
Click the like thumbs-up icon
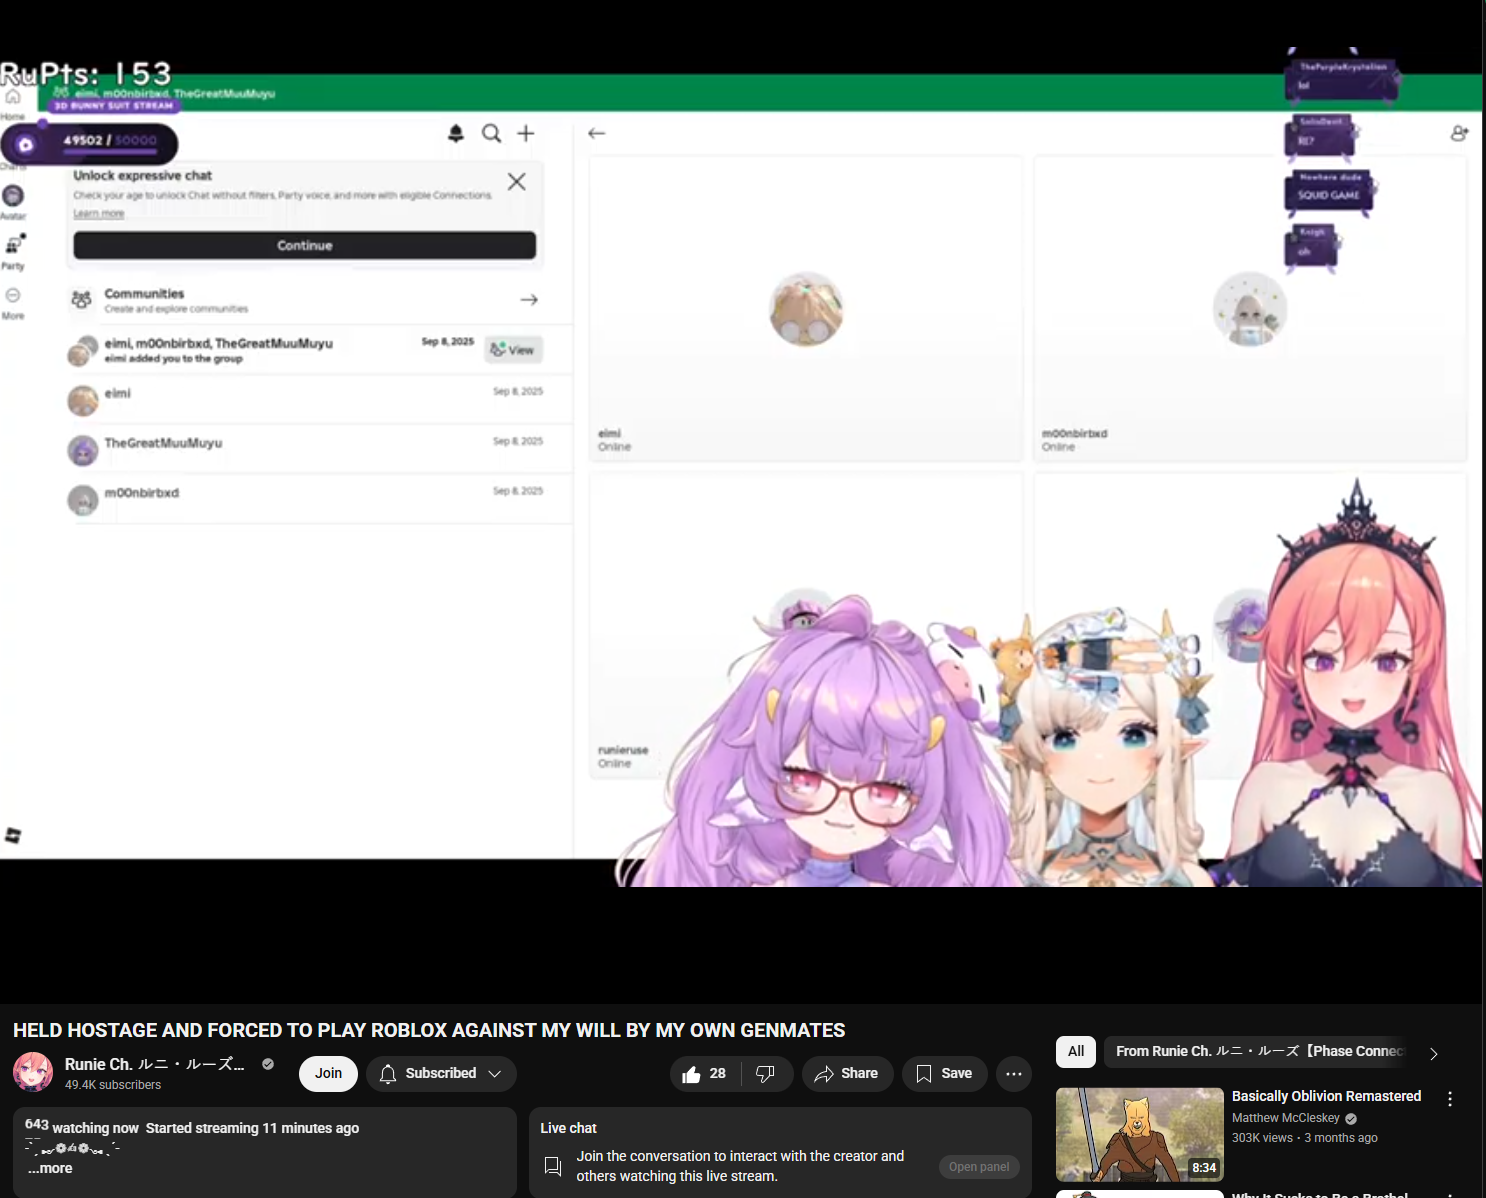point(692,1074)
